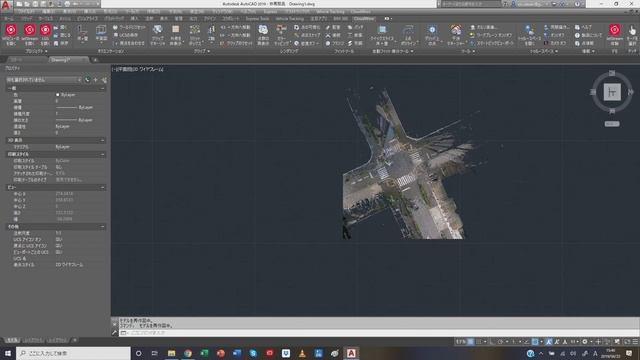Click the section display icon in Clip panel
Image resolution: width=640 pixels, height=360 pixels.
pyautogui.click(x=176, y=29)
